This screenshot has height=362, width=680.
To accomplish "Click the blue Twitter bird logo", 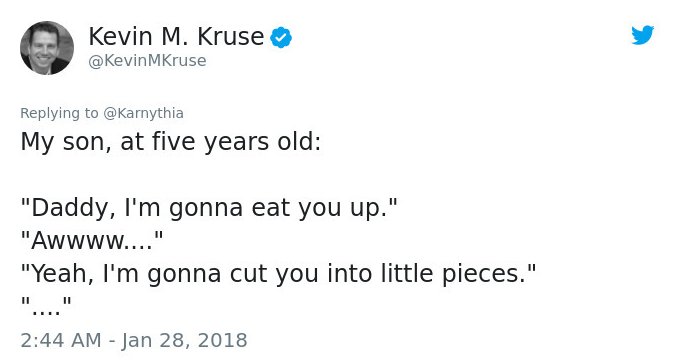I will coord(642,35).
